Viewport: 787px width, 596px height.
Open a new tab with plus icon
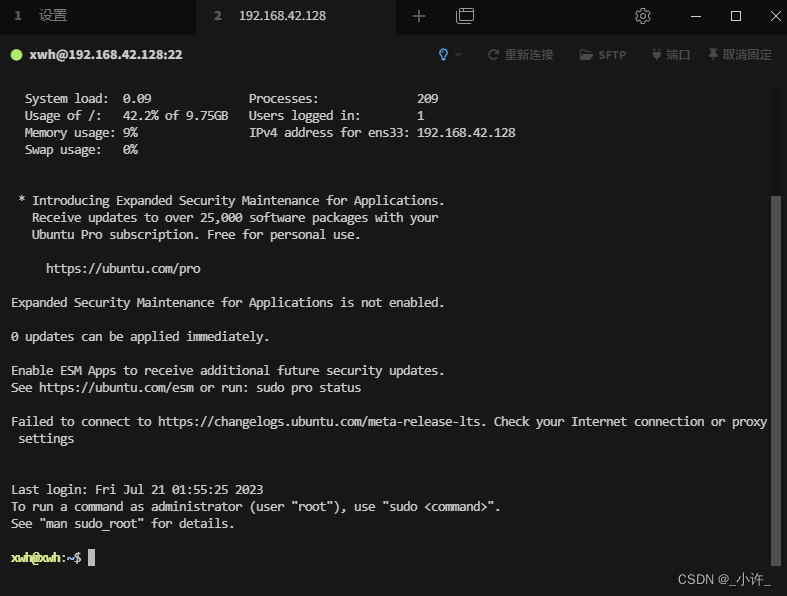click(419, 16)
